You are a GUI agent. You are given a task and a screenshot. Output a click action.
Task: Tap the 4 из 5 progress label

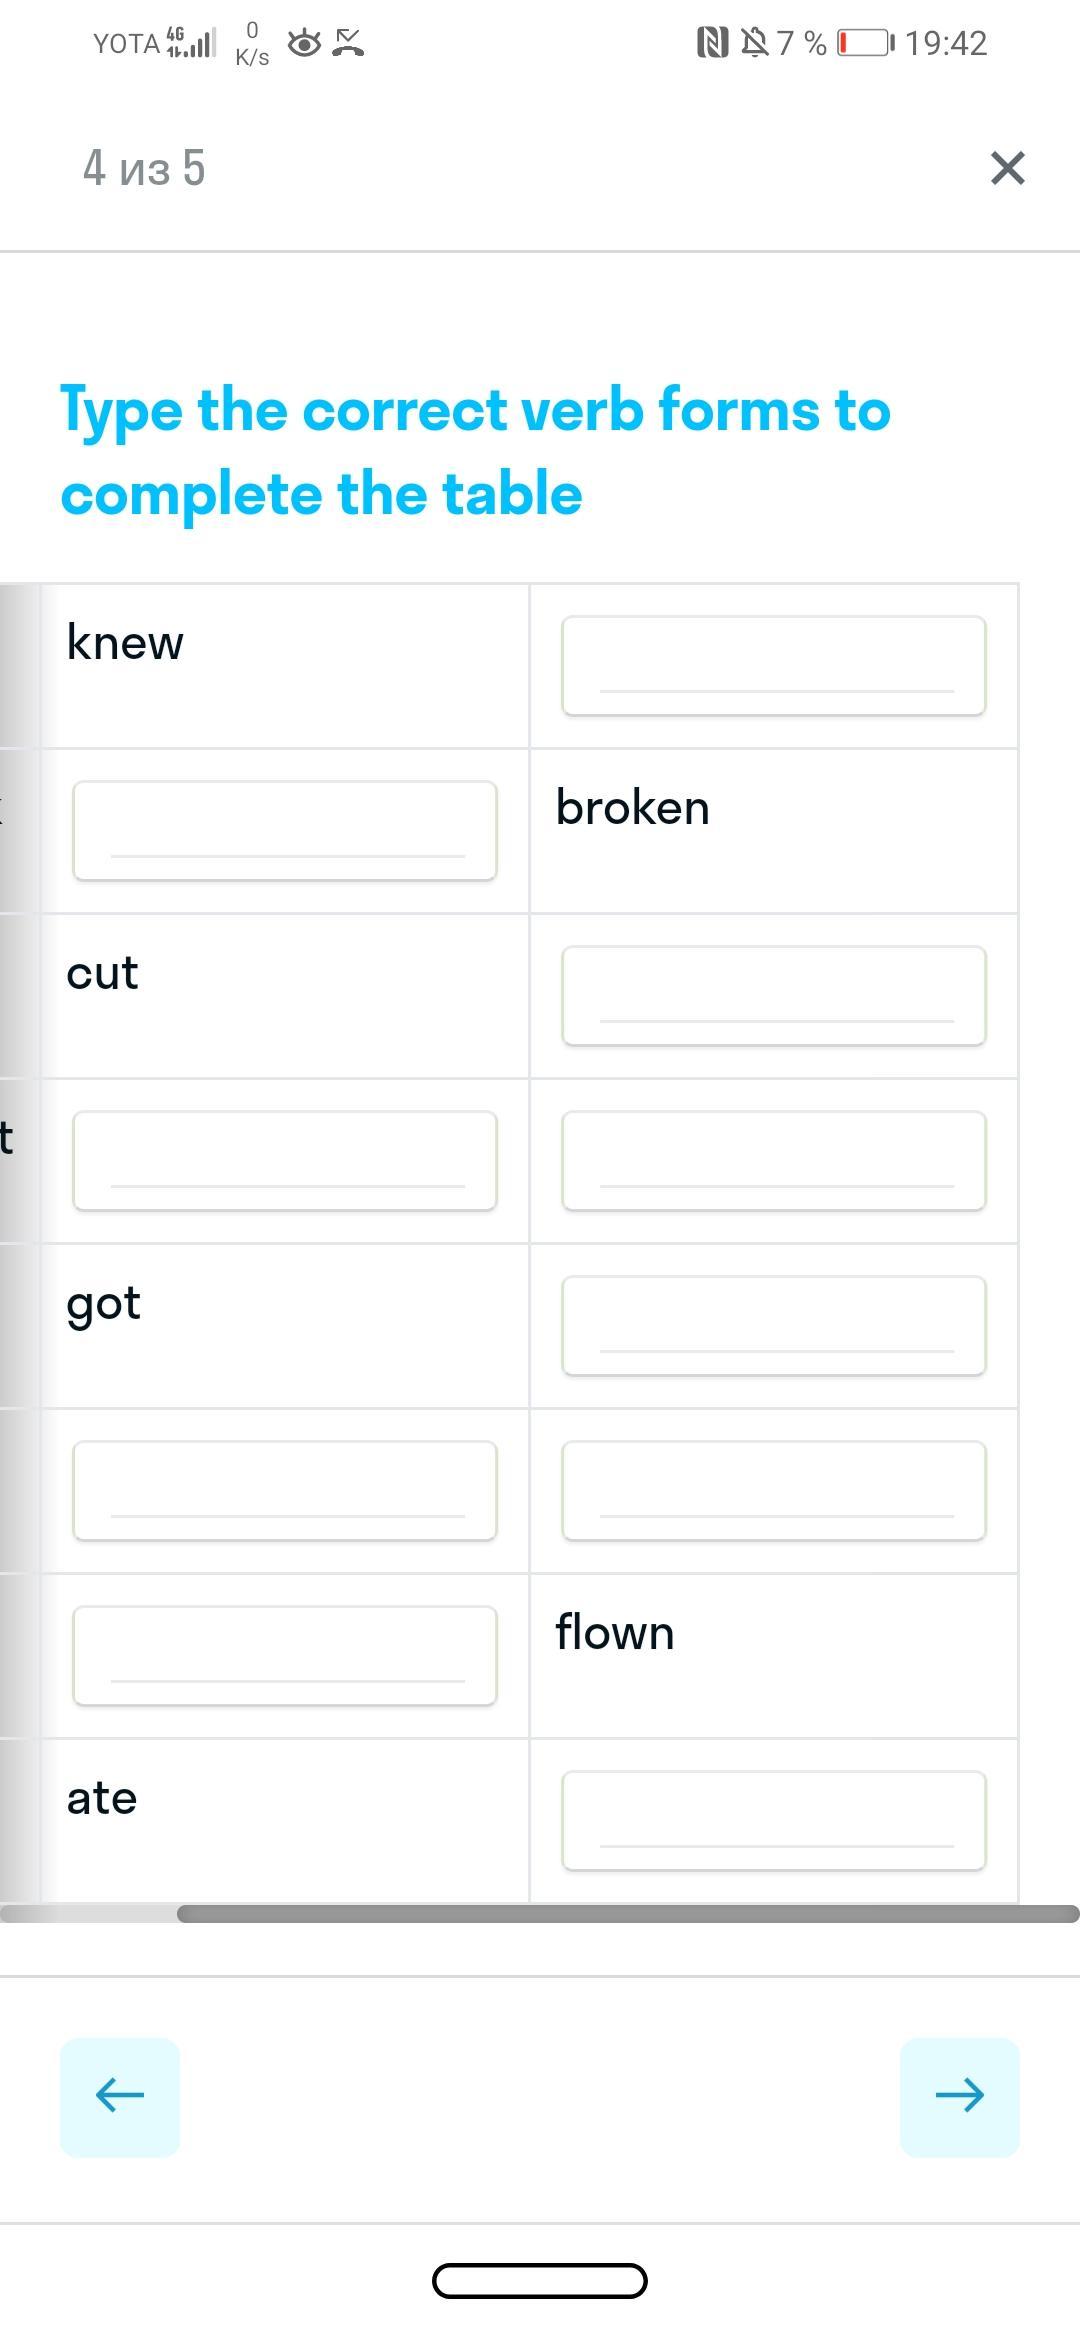click(144, 168)
